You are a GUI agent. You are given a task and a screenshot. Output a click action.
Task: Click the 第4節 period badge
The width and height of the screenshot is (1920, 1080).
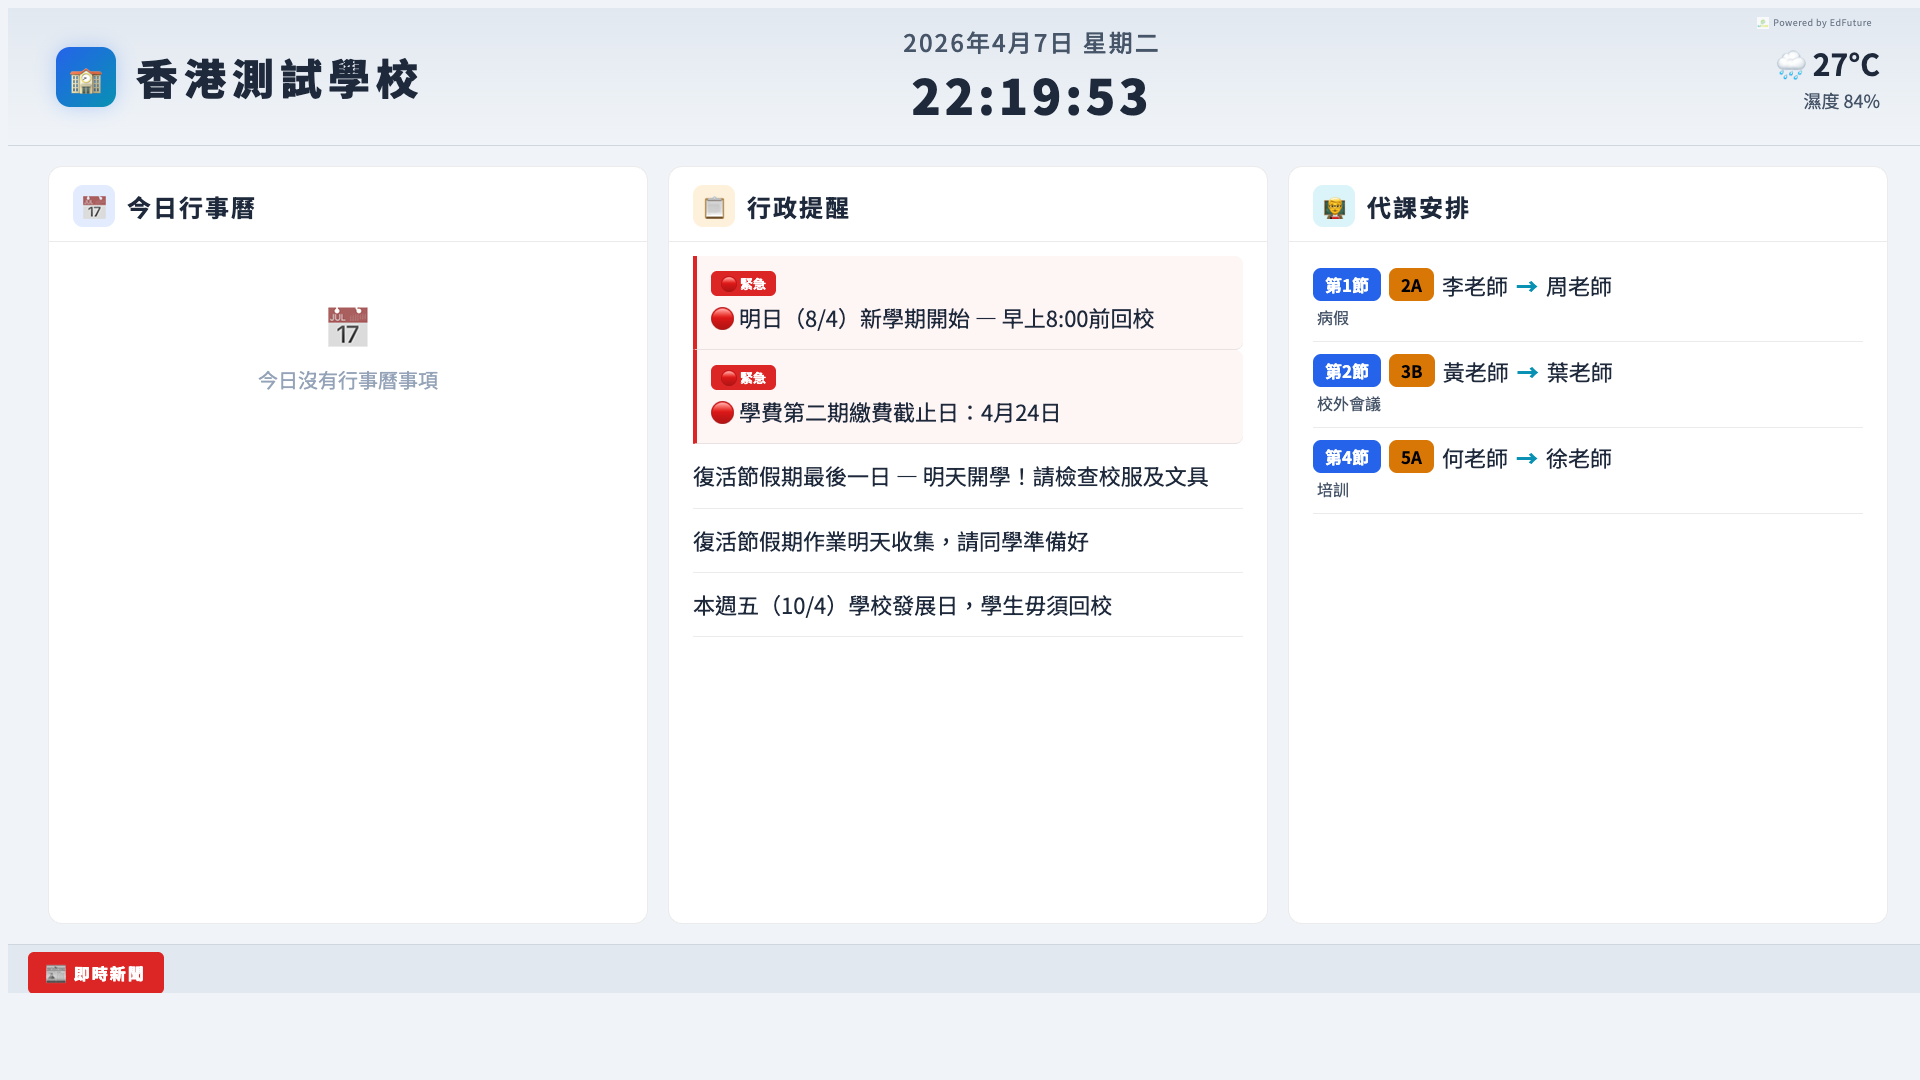(1346, 458)
